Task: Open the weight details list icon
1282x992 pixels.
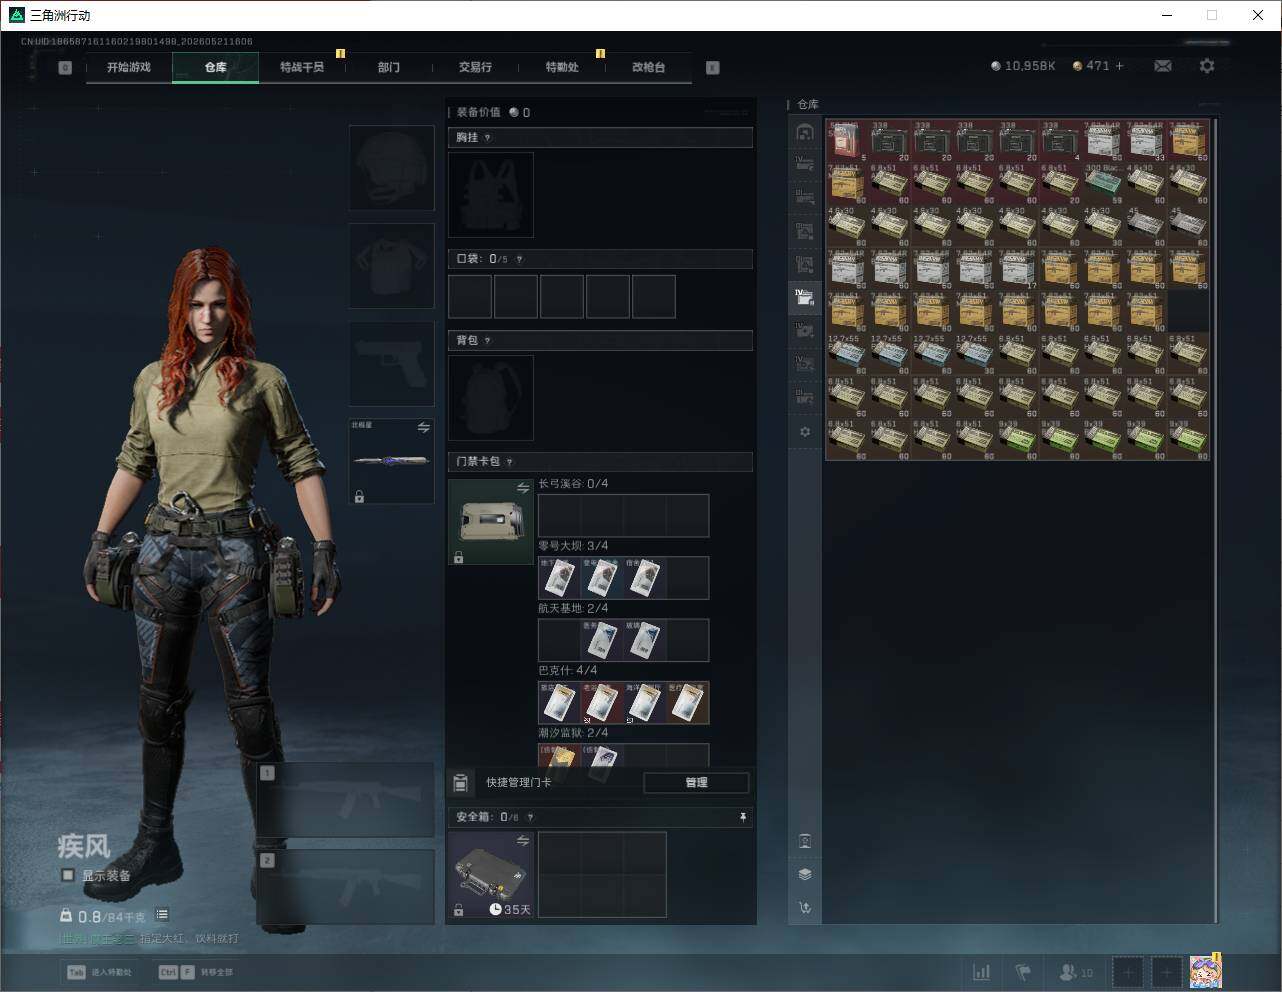Action: pos(162,915)
